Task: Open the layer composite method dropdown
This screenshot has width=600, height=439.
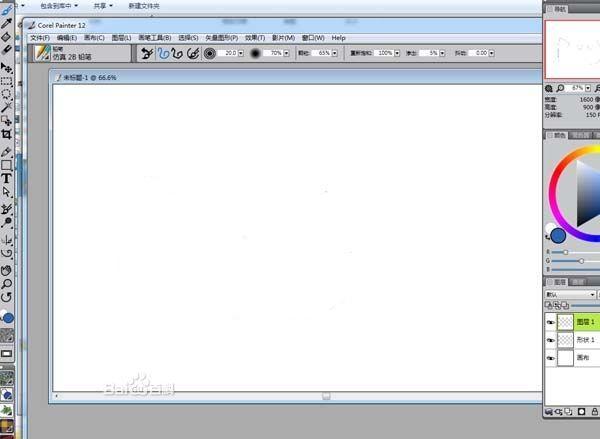Action: tap(592, 295)
